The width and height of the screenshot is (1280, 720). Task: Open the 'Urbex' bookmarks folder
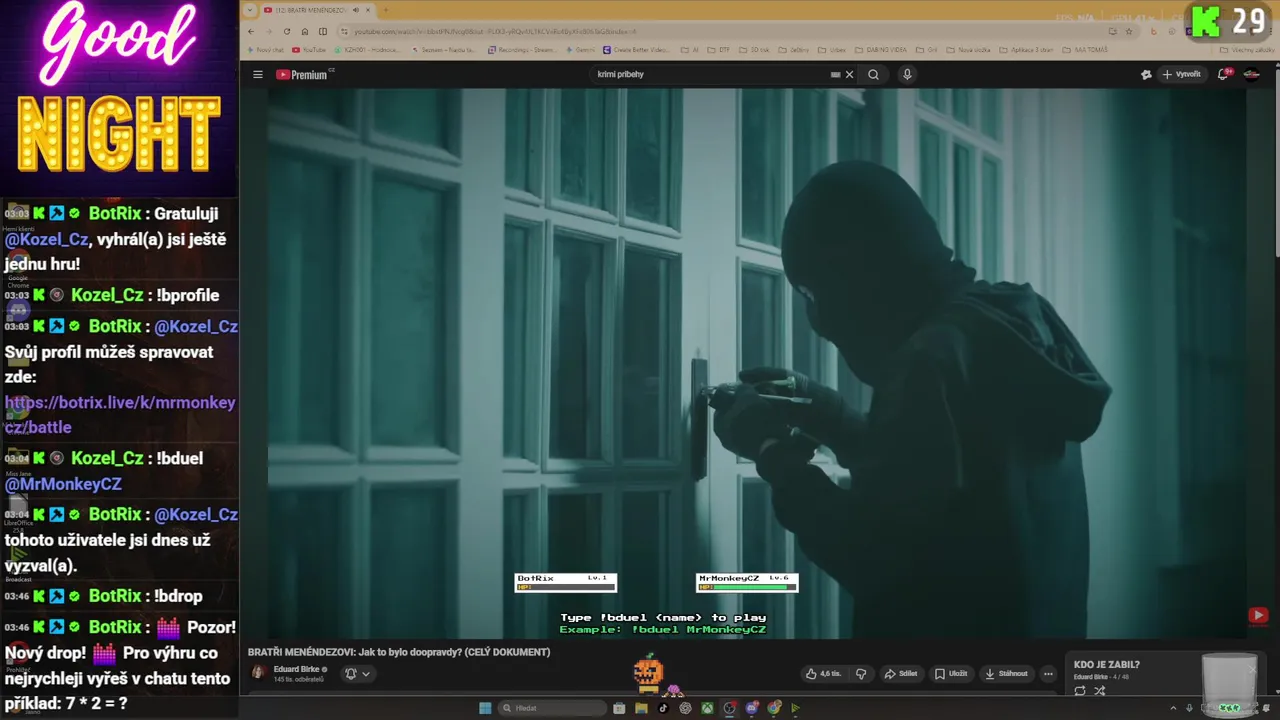[832, 50]
